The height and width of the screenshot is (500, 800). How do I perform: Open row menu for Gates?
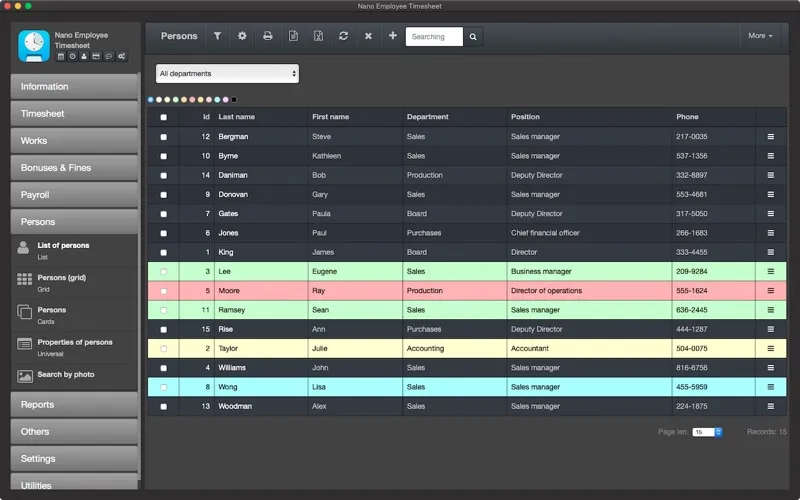coord(770,214)
